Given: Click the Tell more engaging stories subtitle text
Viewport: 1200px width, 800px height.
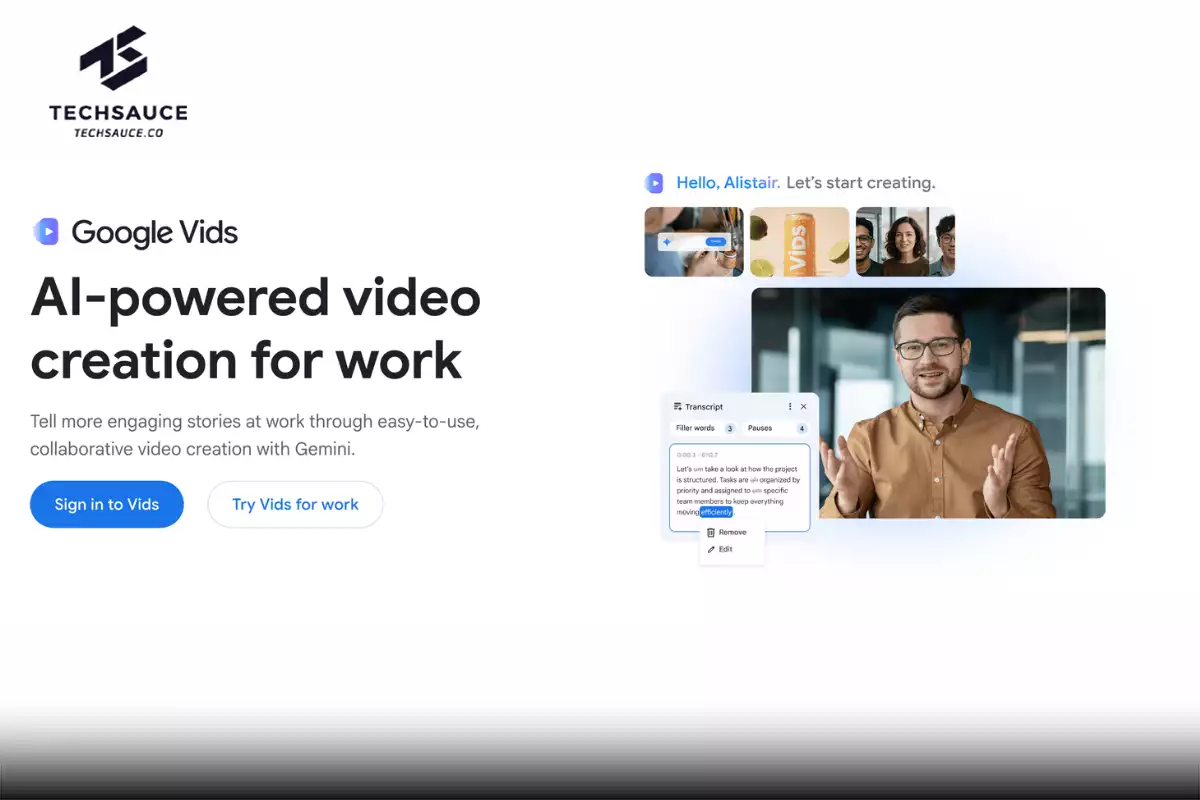Looking at the screenshot, I should 255,435.
